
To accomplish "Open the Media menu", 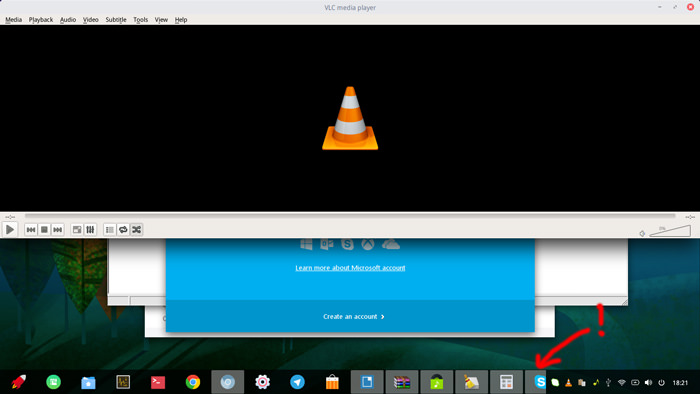I will pyautogui.click(x=13, y=20).
